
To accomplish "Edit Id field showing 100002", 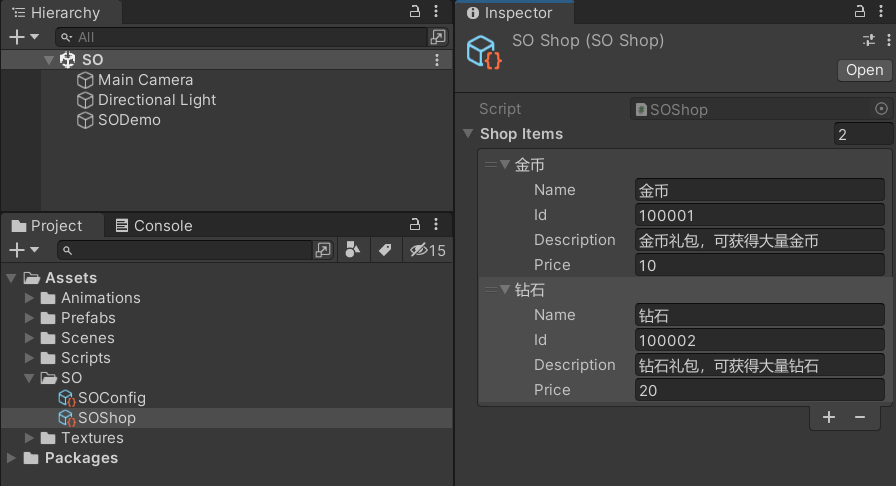I will point(759,340).
